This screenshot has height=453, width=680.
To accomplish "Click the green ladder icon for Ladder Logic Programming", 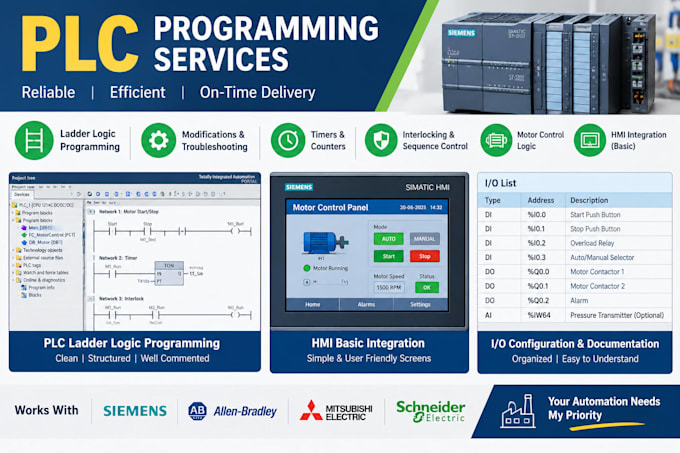I will [34, 140].
